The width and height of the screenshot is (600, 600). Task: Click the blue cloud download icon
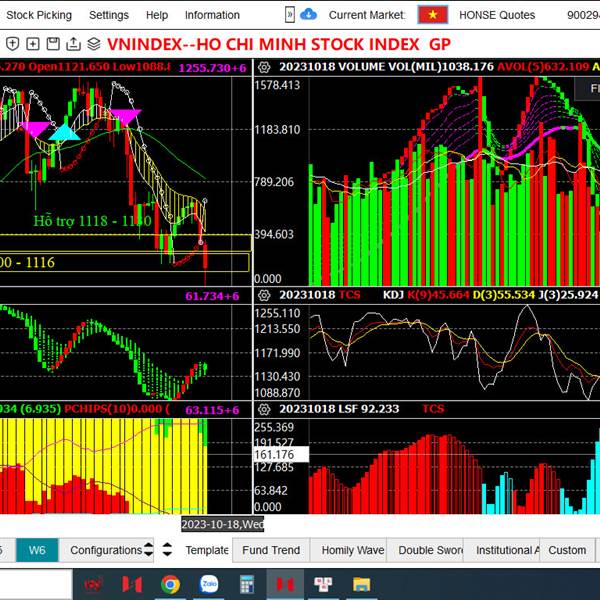coord(308,15)
